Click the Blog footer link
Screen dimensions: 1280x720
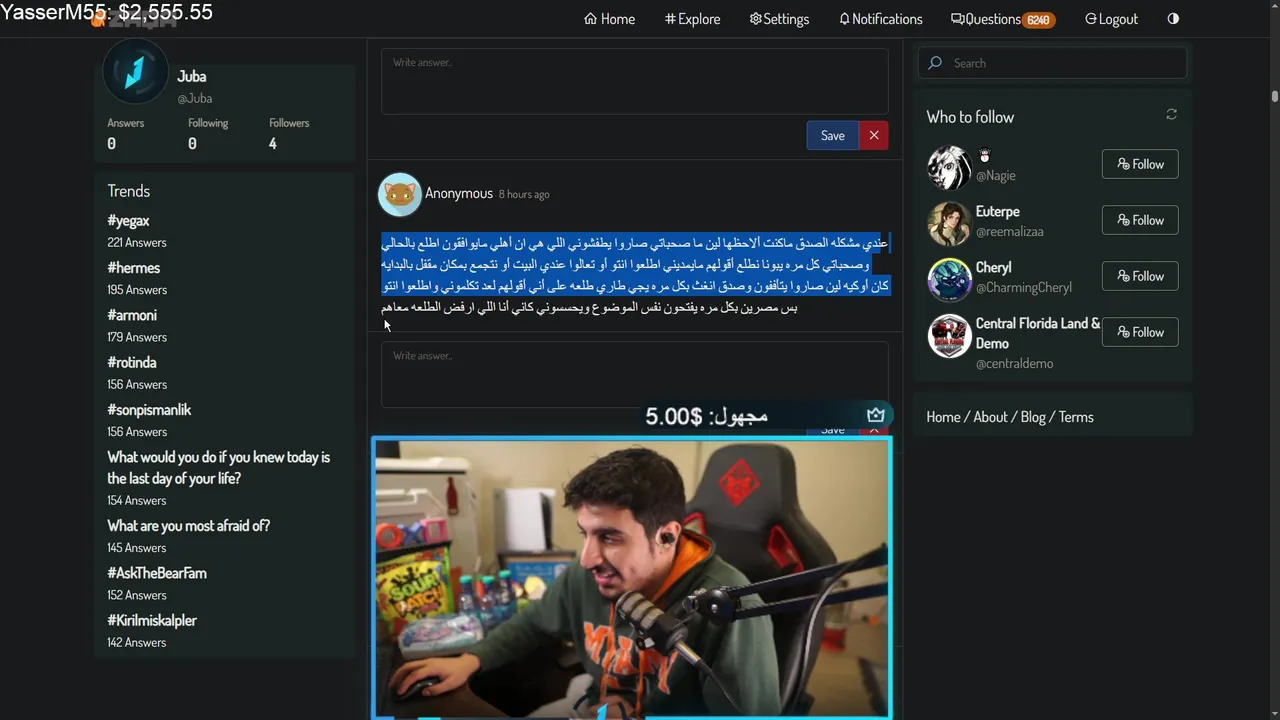click(x=1033, y=417)
